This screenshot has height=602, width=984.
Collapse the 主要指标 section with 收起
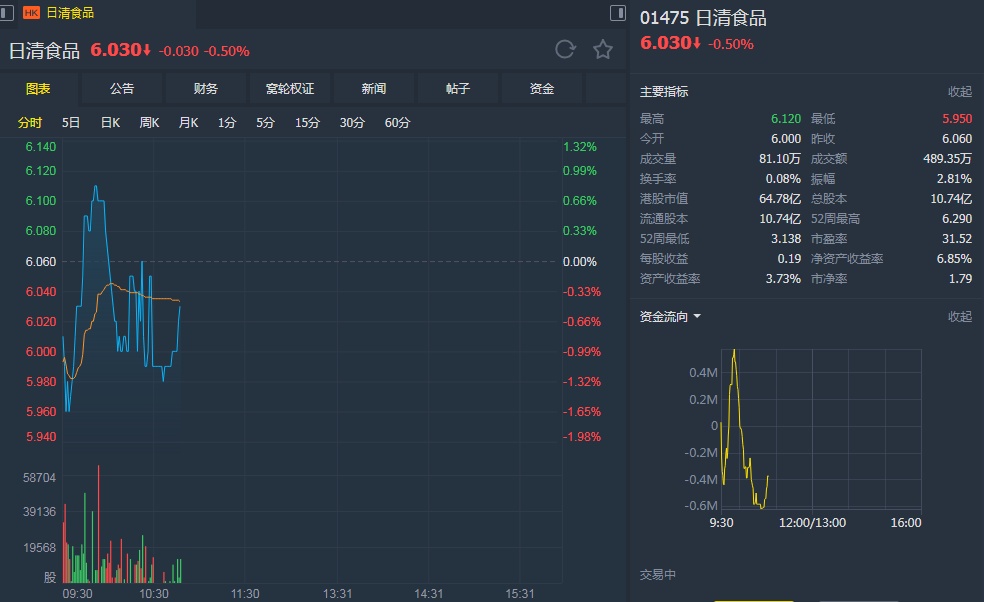(x=959, y=92)
